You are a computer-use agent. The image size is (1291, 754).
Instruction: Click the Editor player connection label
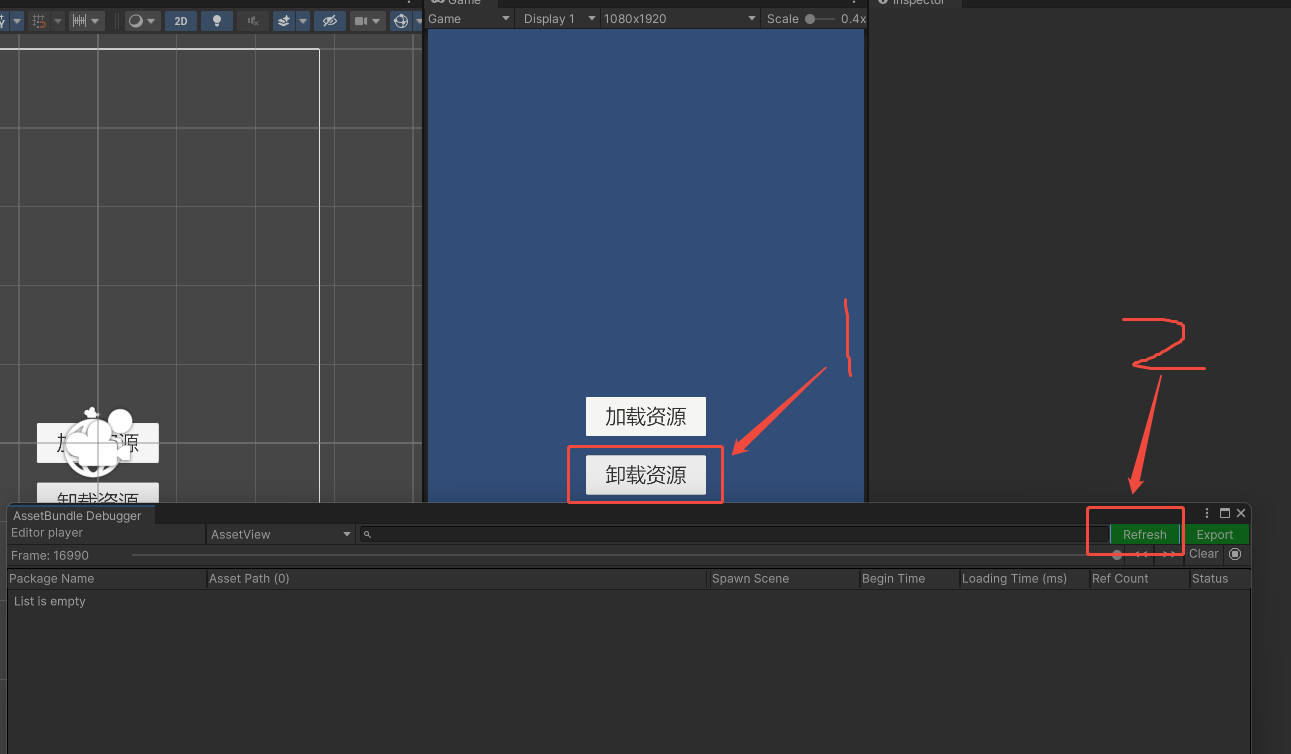coord(47,533)
